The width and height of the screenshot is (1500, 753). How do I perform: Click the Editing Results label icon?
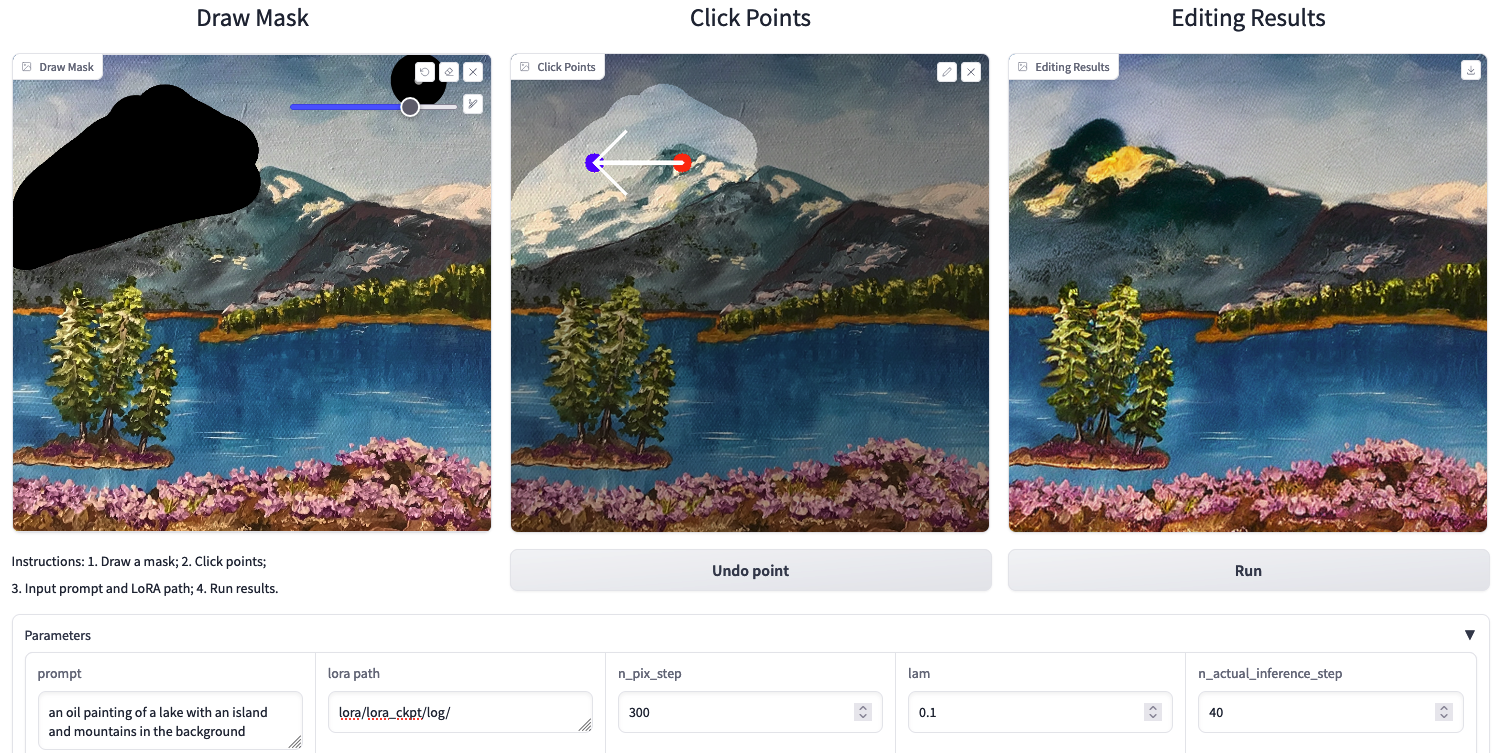click(1023, 67)
